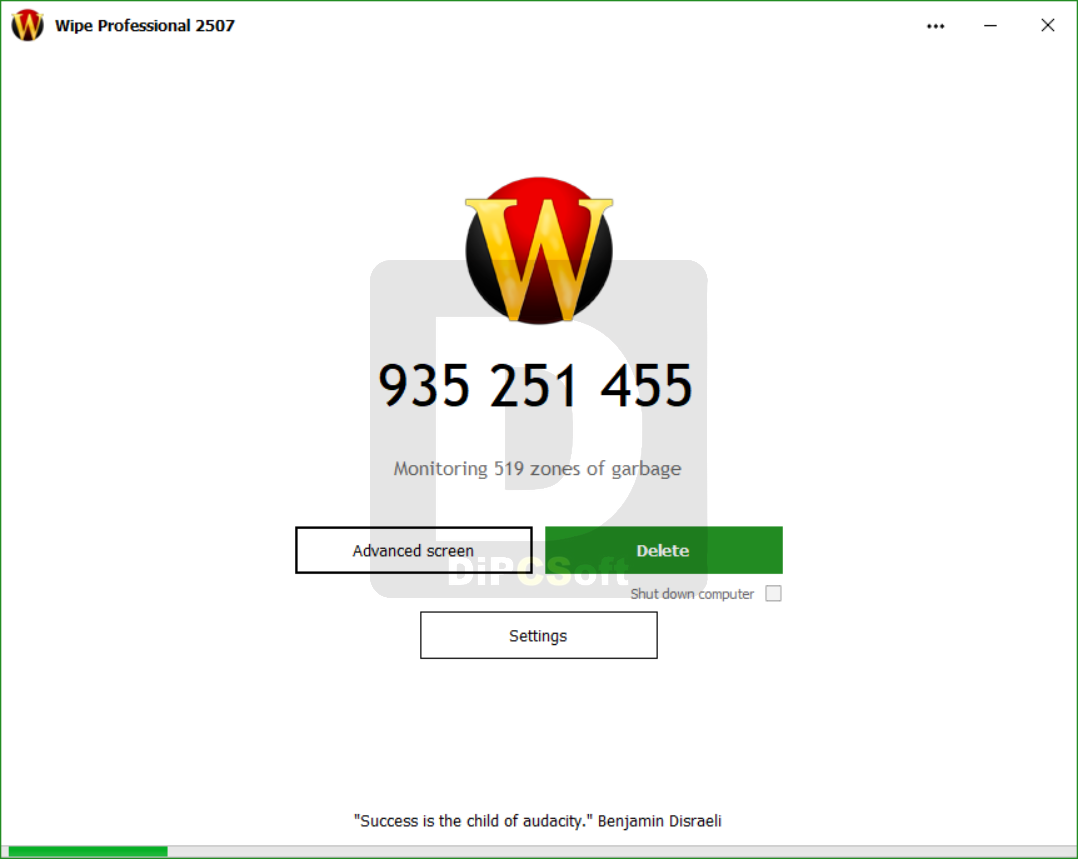1078x859 pixels.
Task: Click the green progress bar at the bottom
Action: tap(88, 851)
